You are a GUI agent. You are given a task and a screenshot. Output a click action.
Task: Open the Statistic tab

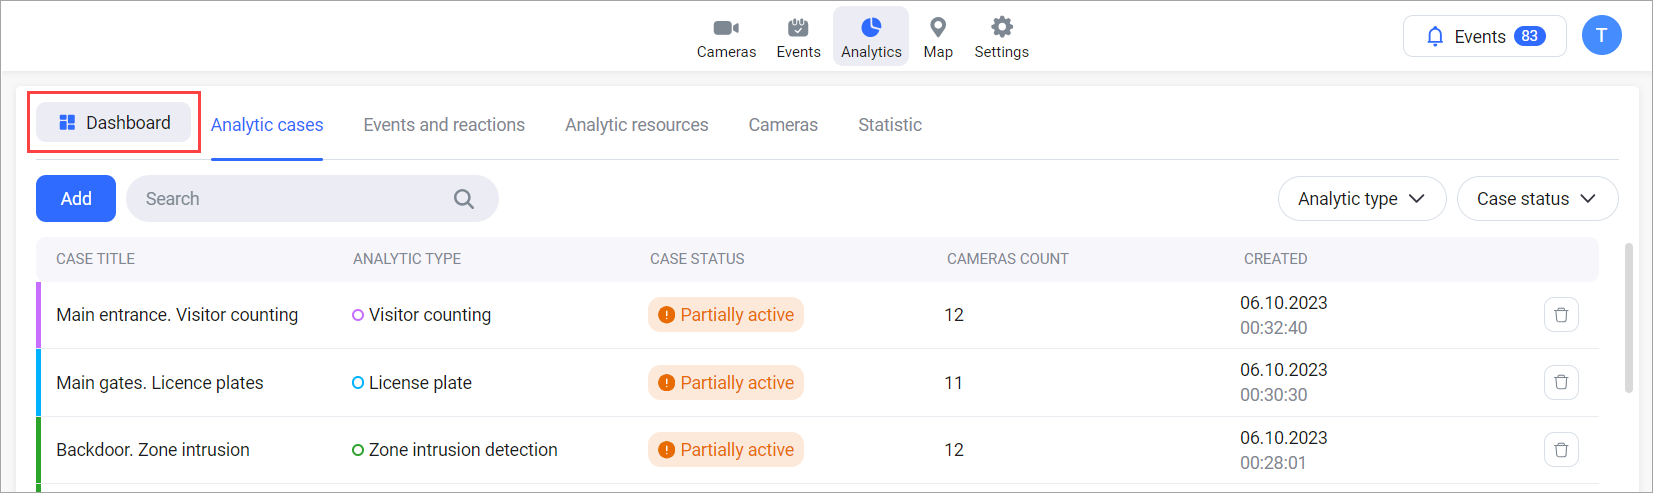click(889, 125)
